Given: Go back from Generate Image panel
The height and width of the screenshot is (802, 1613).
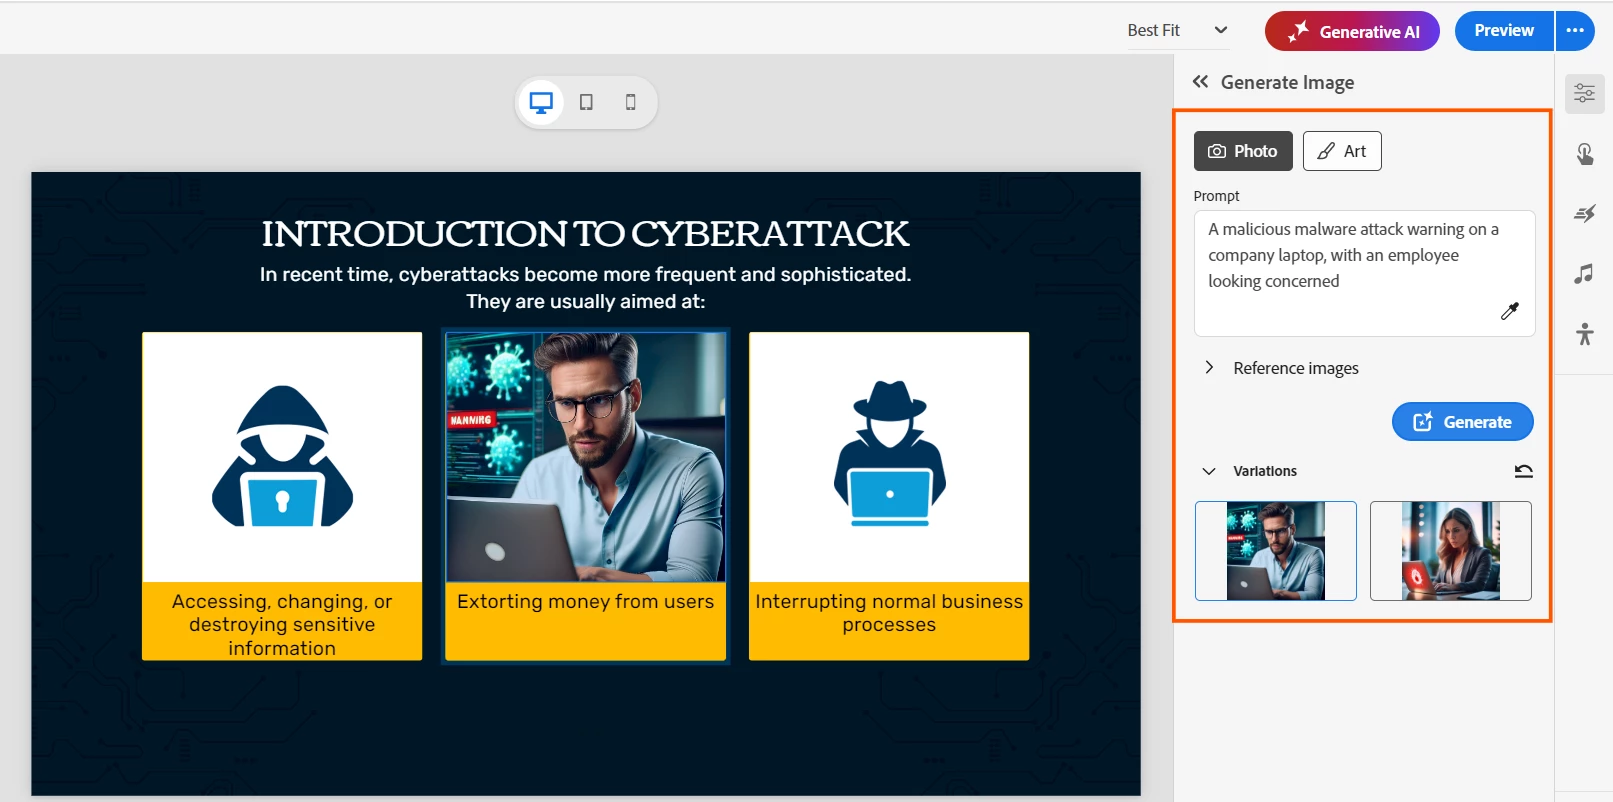Looking at the screenshot, I should [x=1200, y=82].
